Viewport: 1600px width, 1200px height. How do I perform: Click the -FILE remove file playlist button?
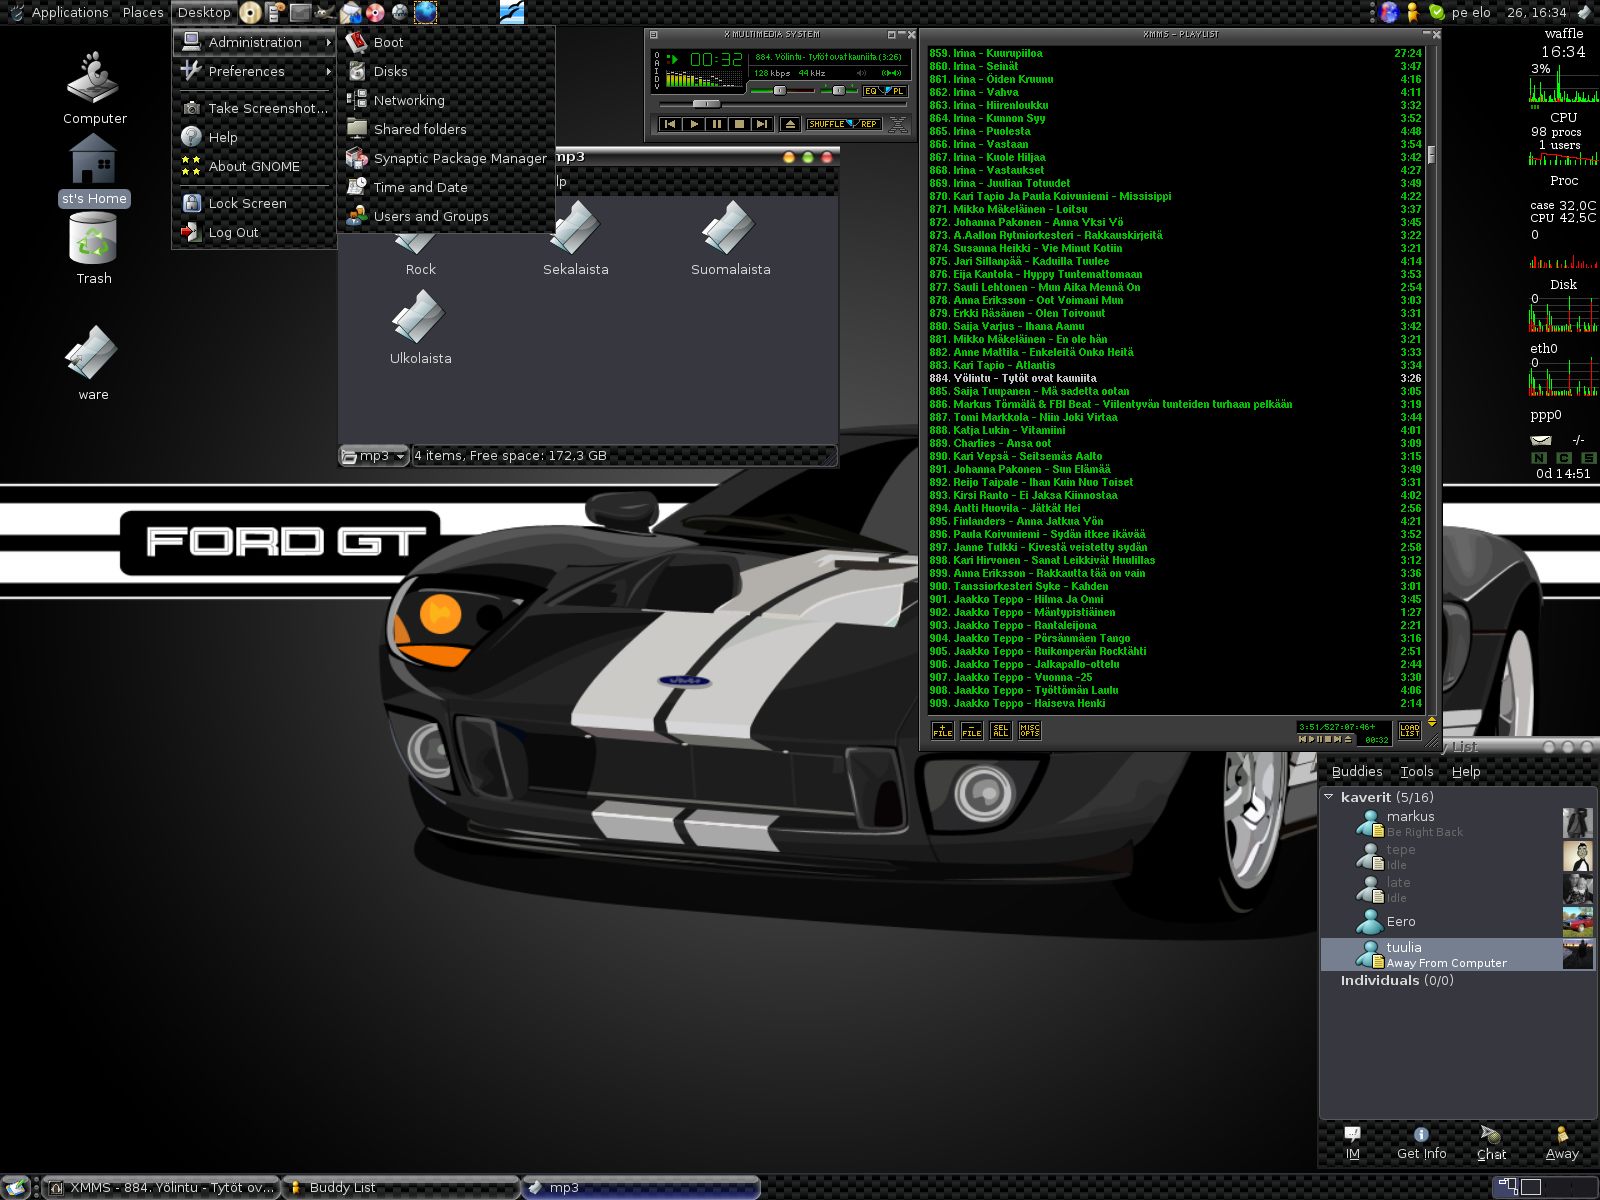coord(971,731)
